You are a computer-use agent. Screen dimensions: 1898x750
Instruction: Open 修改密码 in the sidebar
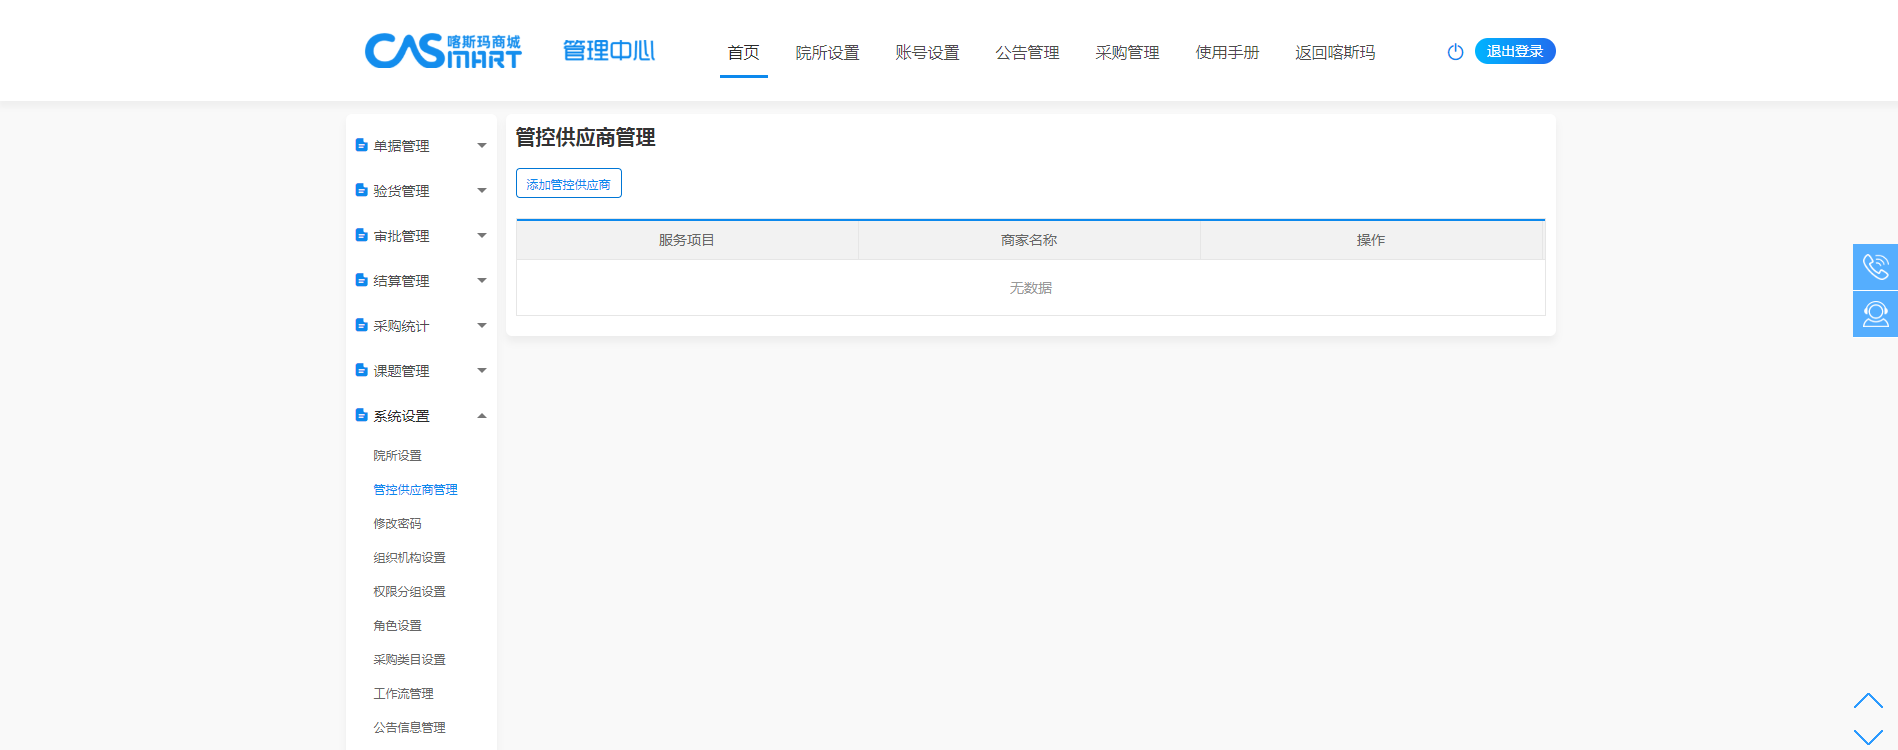coord(397,524)
